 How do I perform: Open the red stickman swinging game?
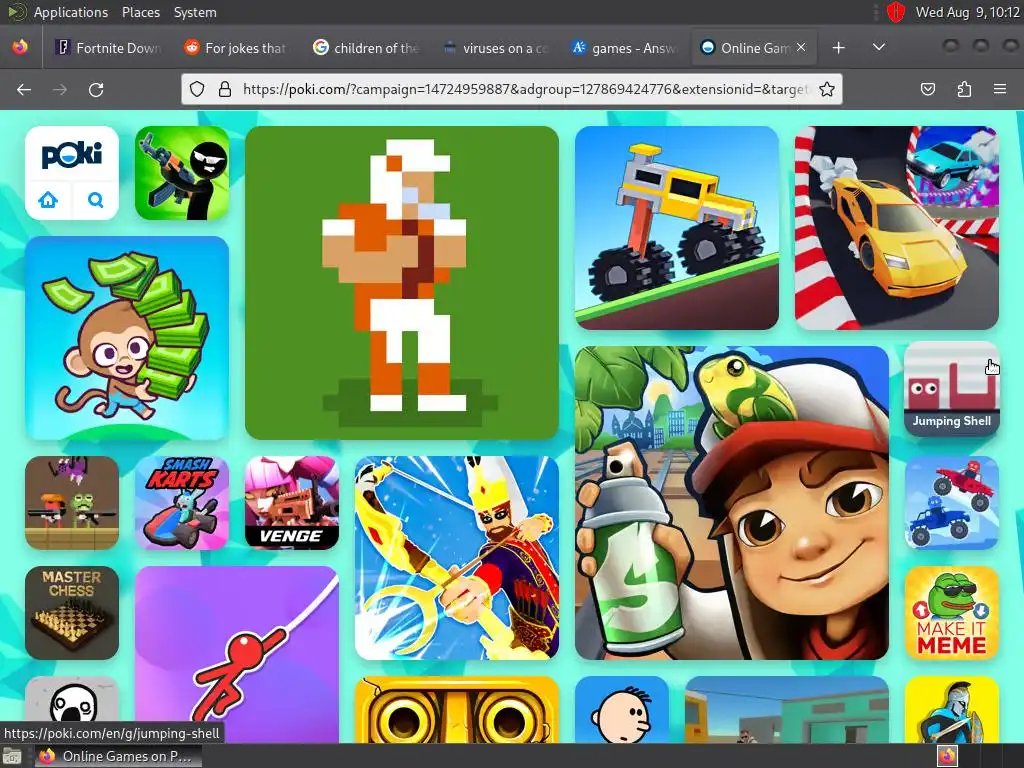237,654
